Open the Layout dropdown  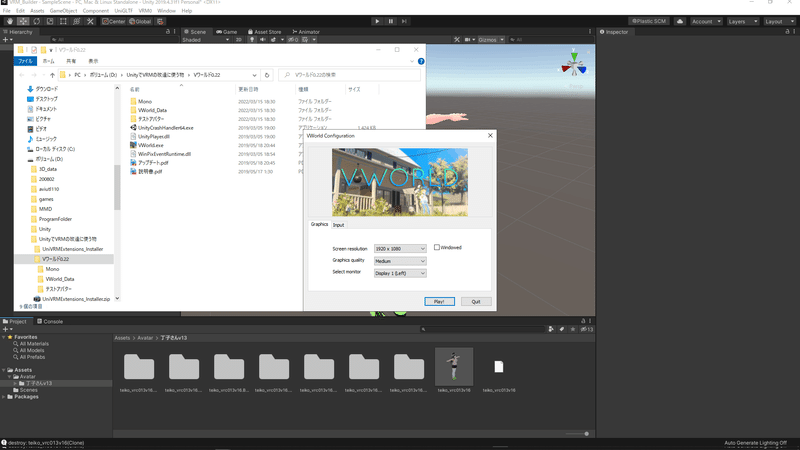[x=779, y=21]
